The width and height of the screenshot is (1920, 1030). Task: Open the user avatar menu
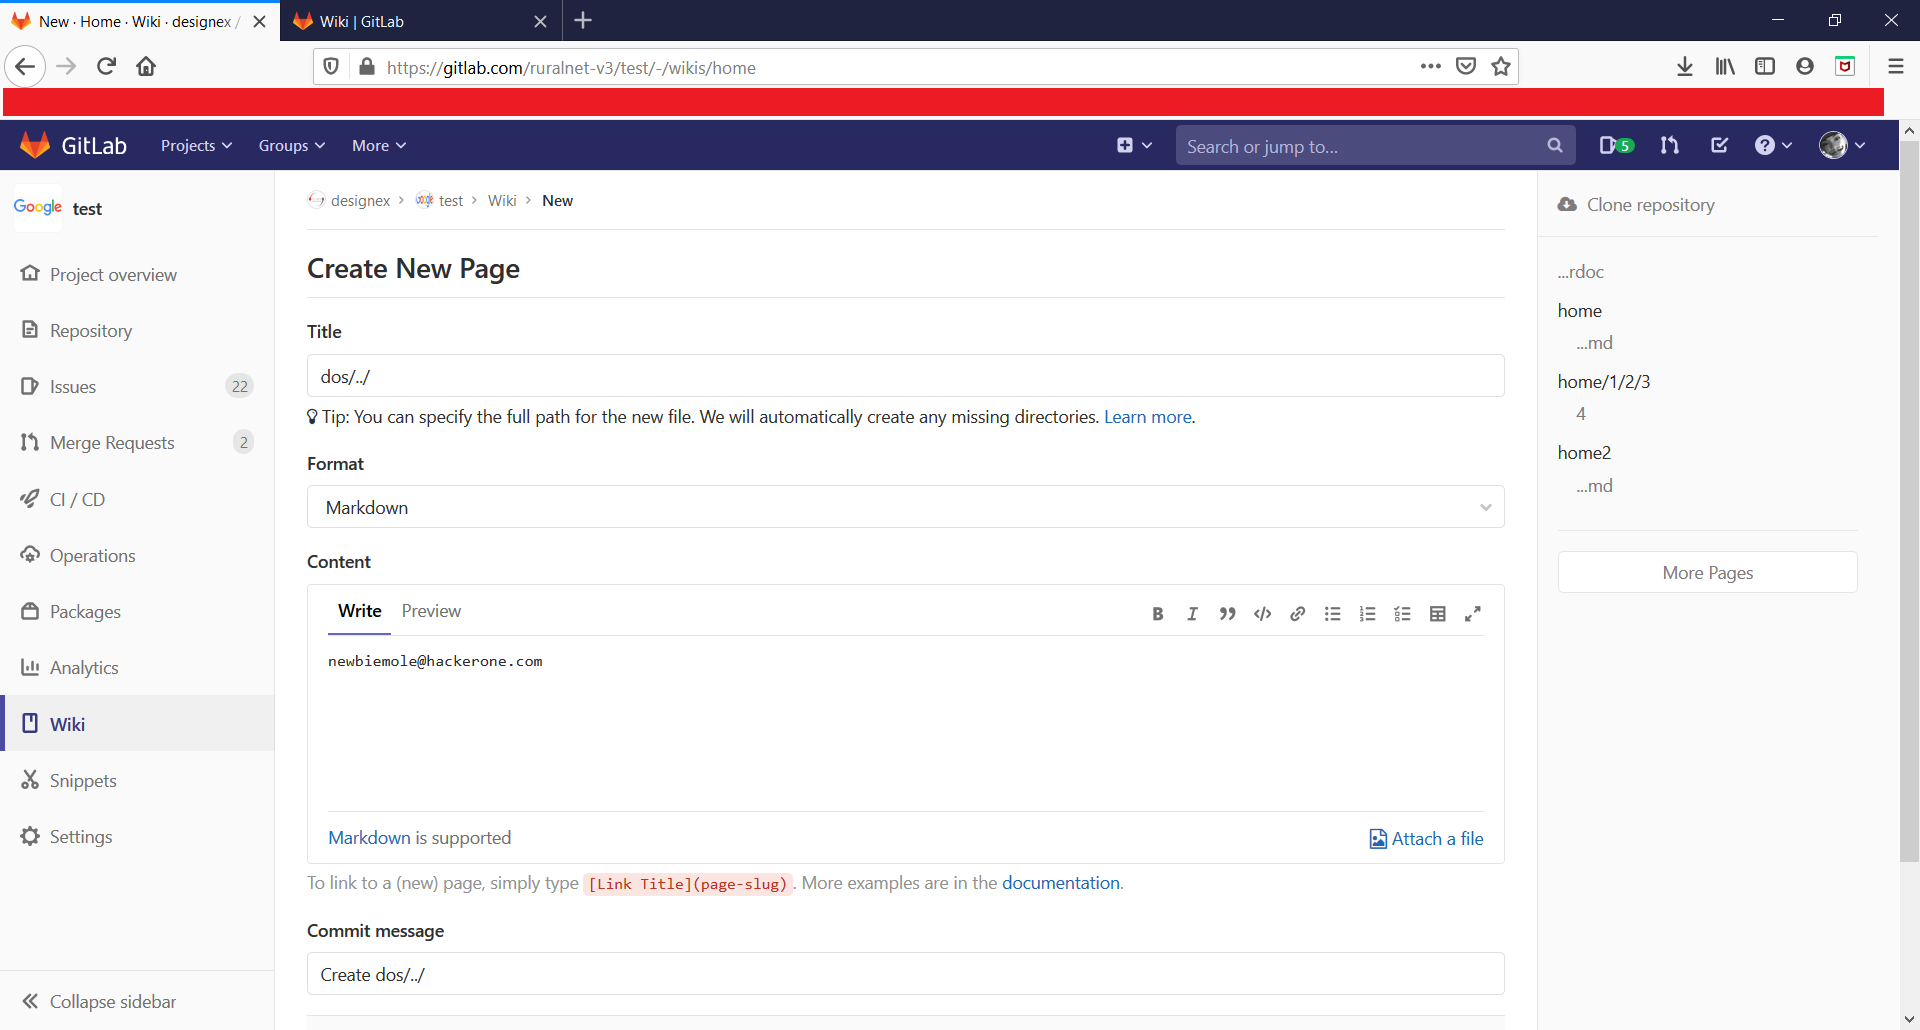(x=1842, y=146)
